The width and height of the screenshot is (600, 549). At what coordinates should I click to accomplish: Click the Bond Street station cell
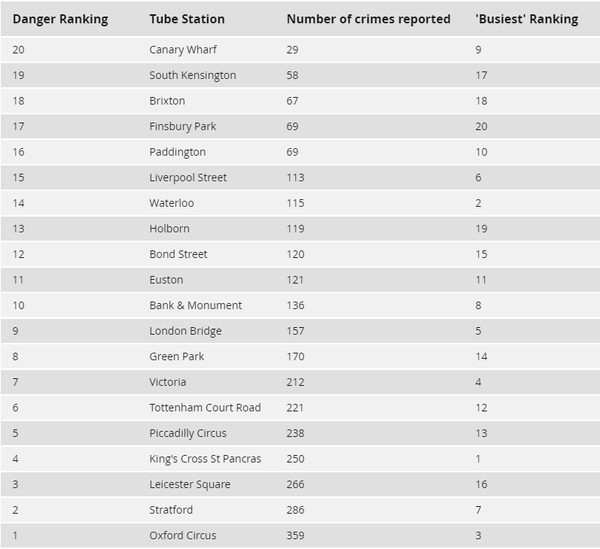click(x=178, y=254)
